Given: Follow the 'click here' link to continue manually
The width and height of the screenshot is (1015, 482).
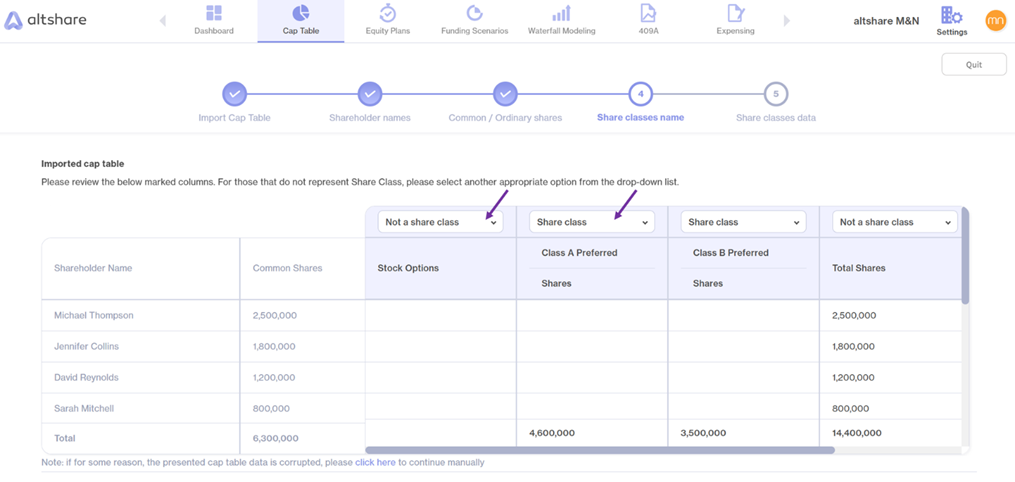Looking at the screenshot, I should pyautogui.click(x=375, y=463).
